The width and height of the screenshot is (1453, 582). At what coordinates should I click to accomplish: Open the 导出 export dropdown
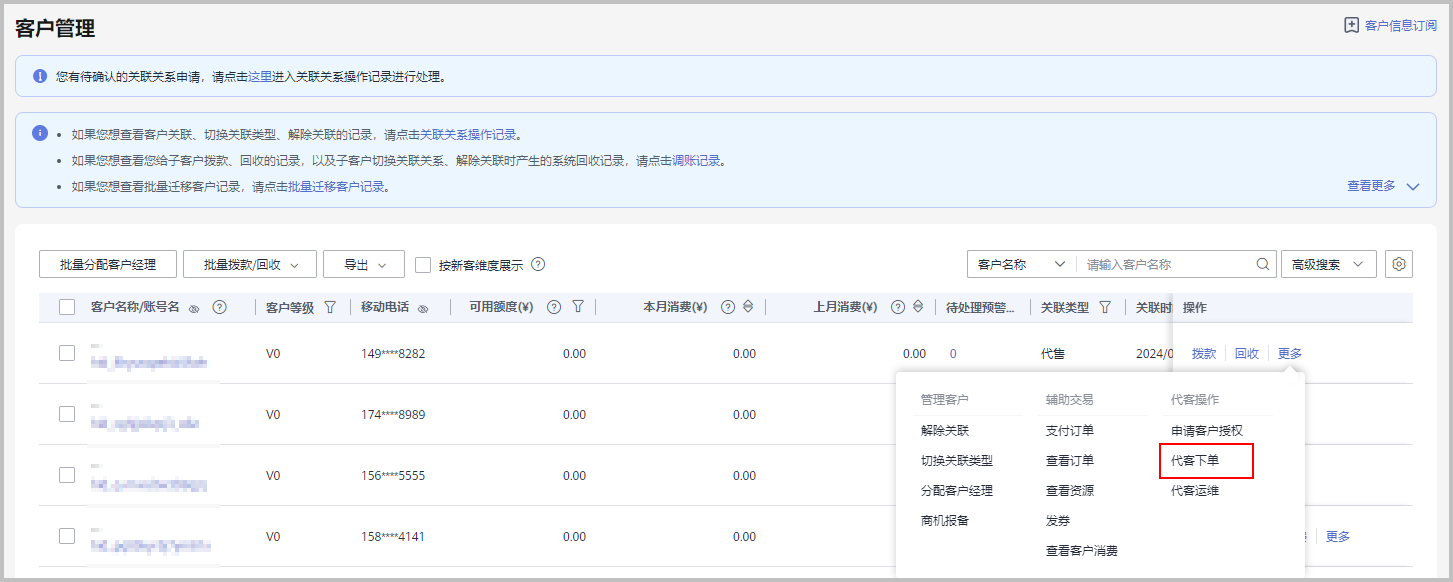[x=363, y=264]
